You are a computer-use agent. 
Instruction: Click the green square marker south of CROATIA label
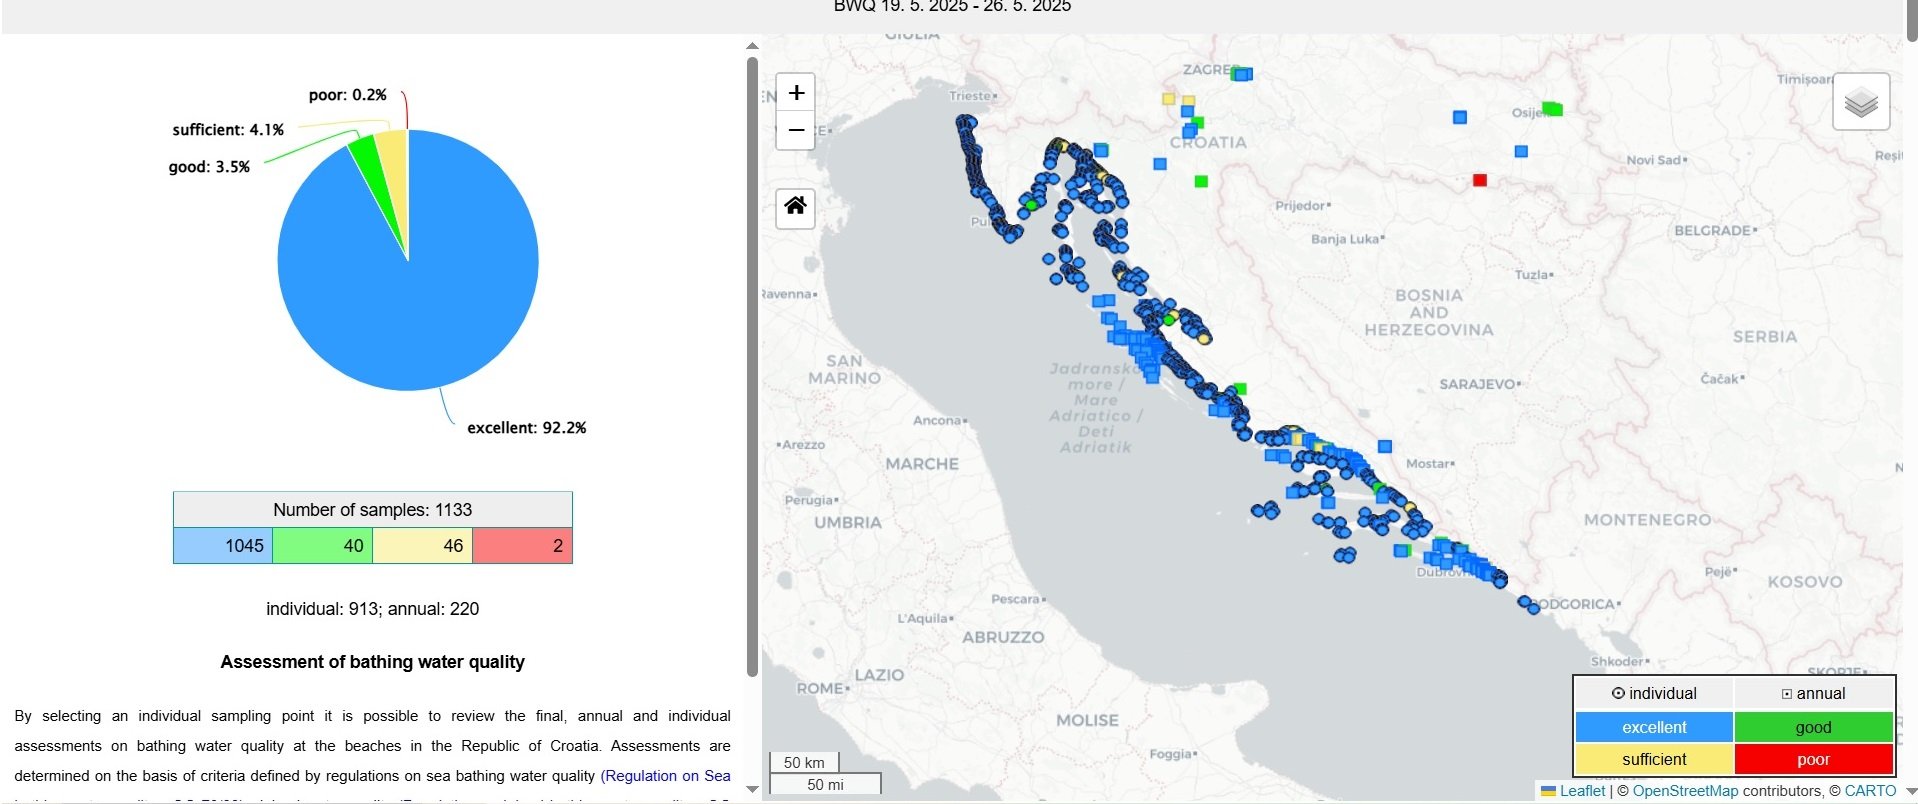click(x=1201, y=181)
